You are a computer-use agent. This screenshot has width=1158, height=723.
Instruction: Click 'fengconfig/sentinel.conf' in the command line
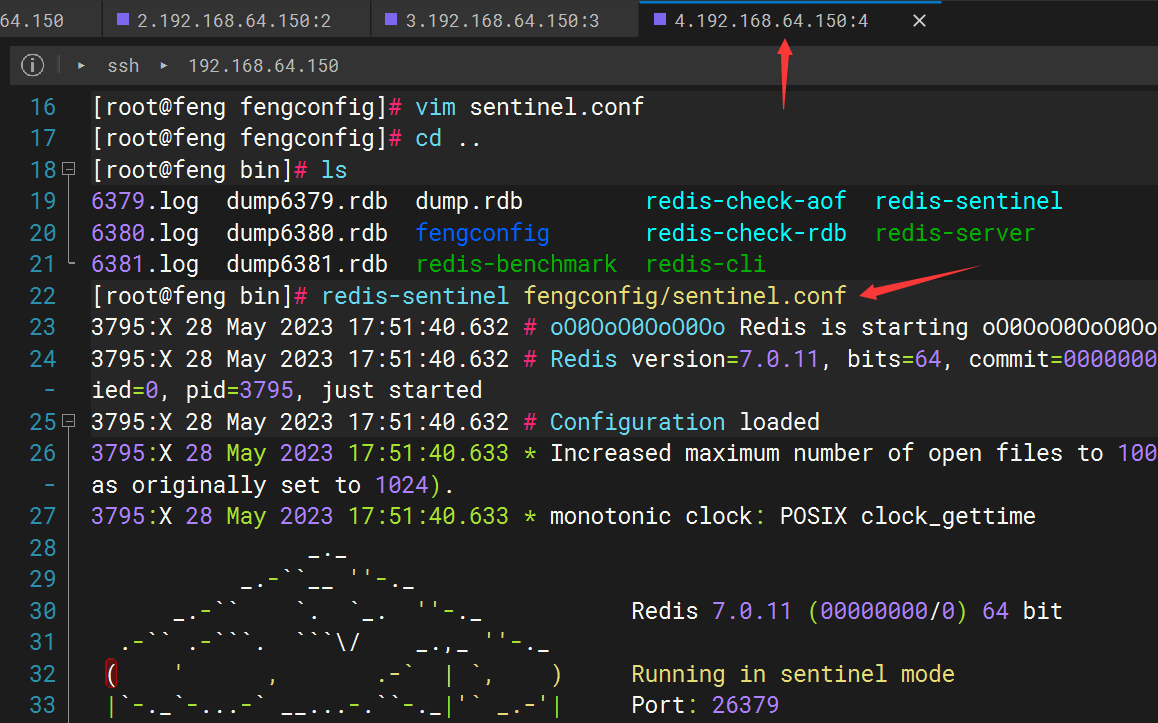coord(685,296)
